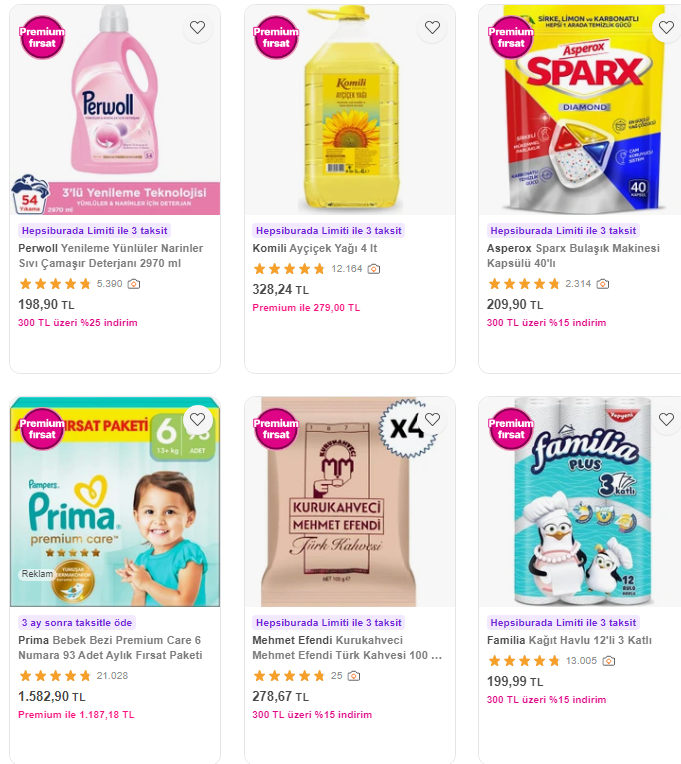Click Familia Plus paper towel image
This screenshot has height=764, width=681.
[x=582, y=502]
